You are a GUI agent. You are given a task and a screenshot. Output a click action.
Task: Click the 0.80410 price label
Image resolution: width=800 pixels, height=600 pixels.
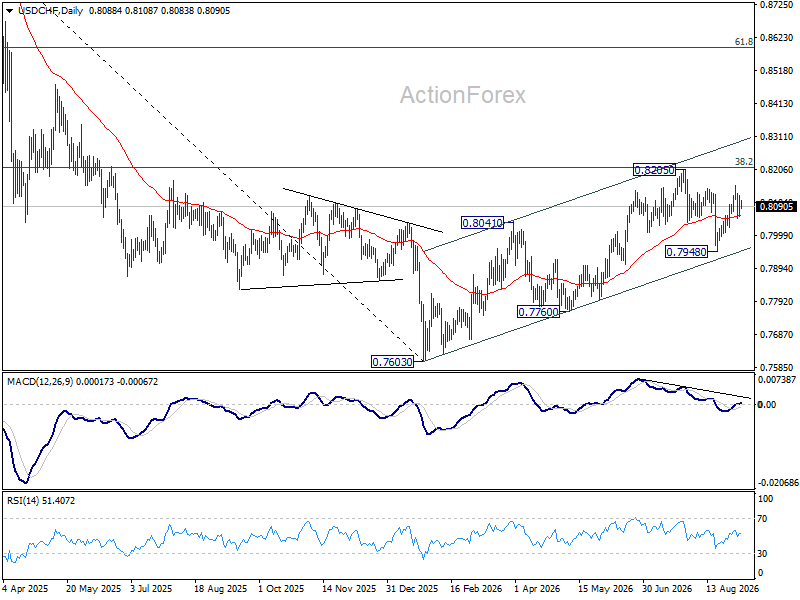483,222
